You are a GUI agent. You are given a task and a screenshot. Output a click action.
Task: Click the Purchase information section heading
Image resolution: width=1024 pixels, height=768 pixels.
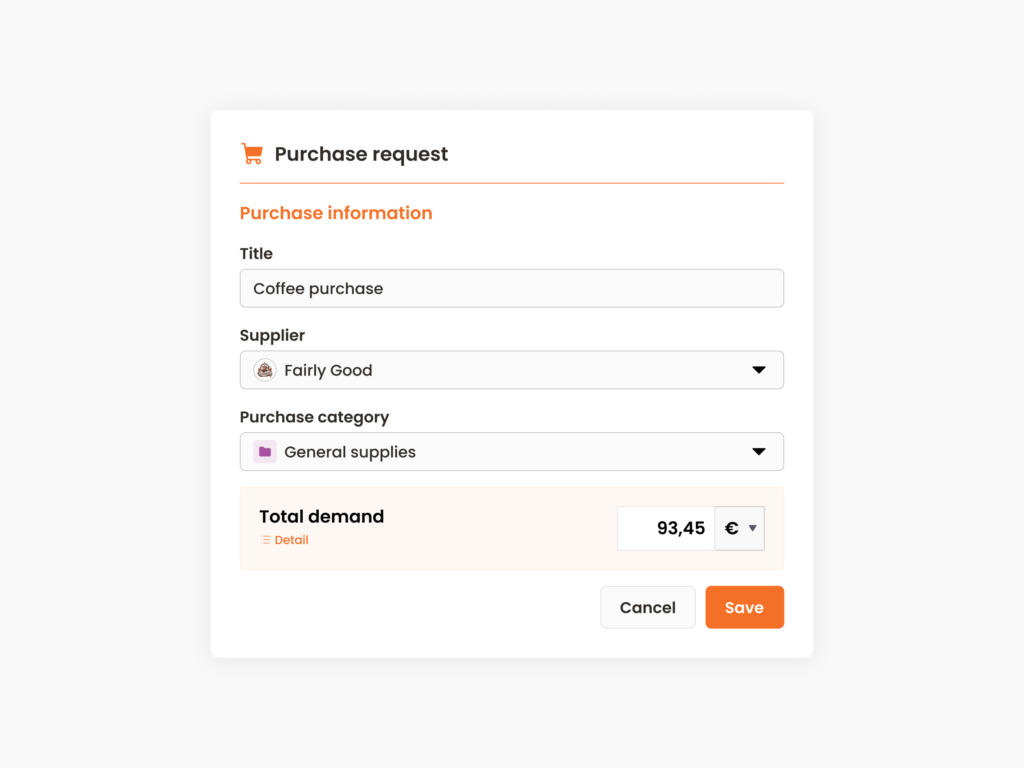(x=335, y=213)
